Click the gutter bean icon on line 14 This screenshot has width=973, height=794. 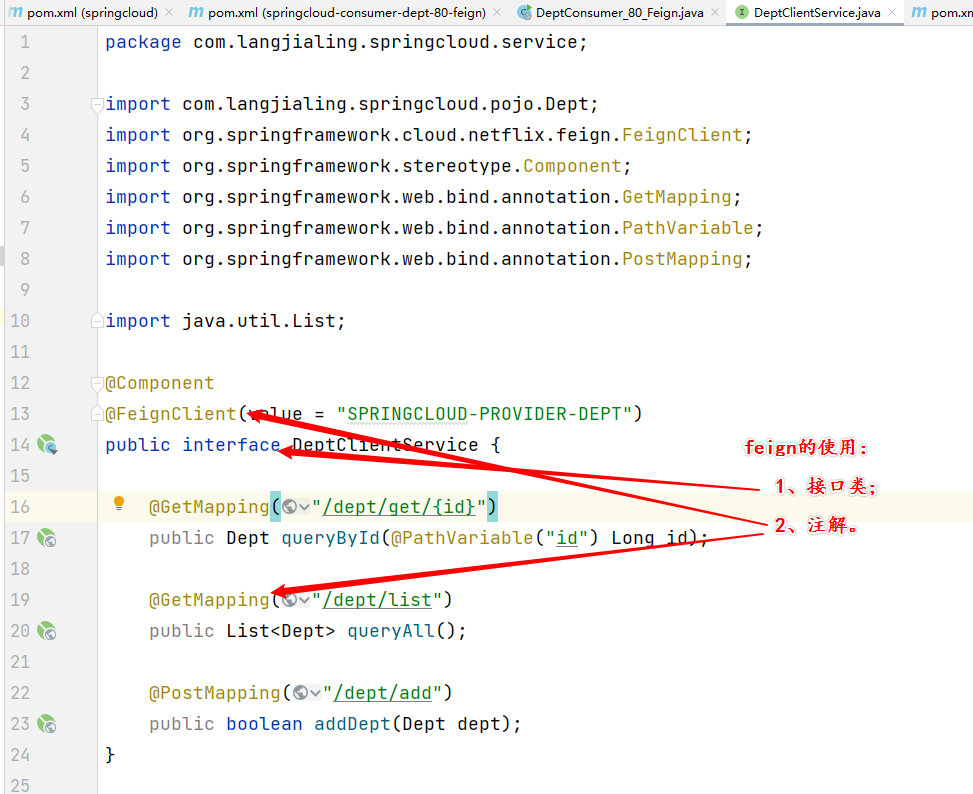click(47, 445)
